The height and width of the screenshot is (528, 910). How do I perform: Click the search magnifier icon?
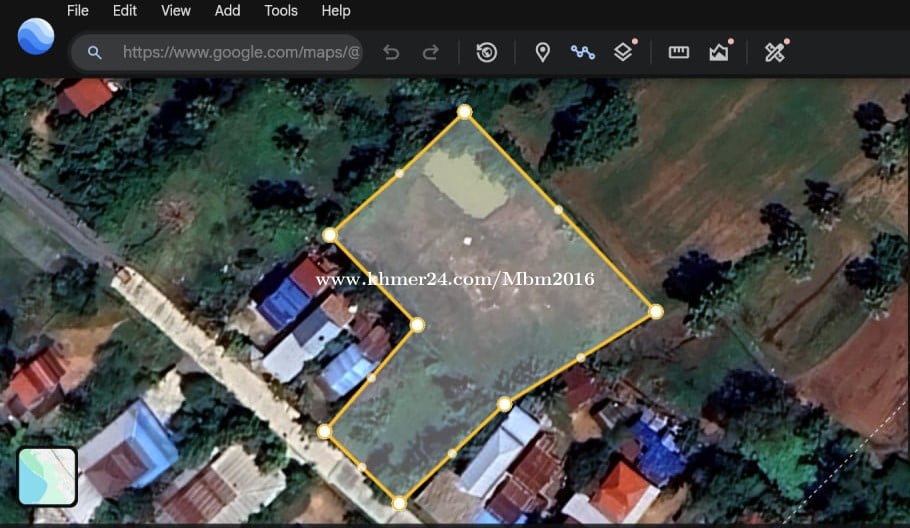coord(94,52)
